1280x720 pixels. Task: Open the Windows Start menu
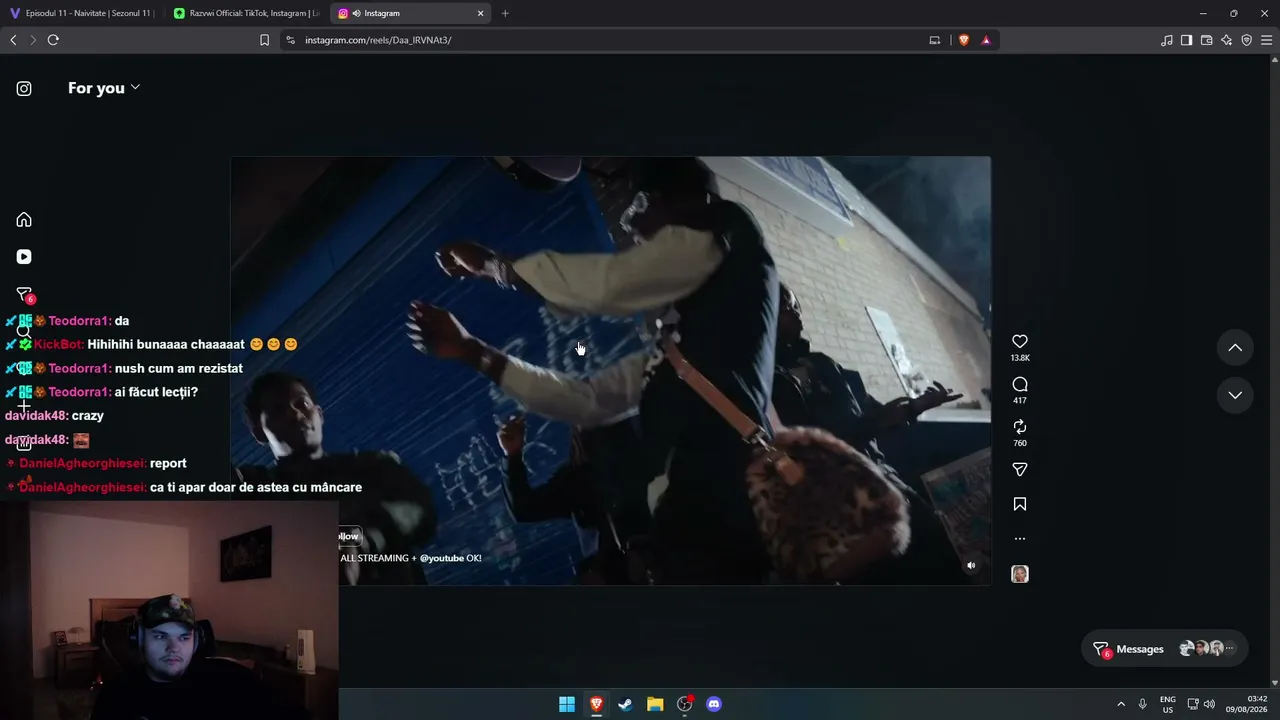coord(567,704)
